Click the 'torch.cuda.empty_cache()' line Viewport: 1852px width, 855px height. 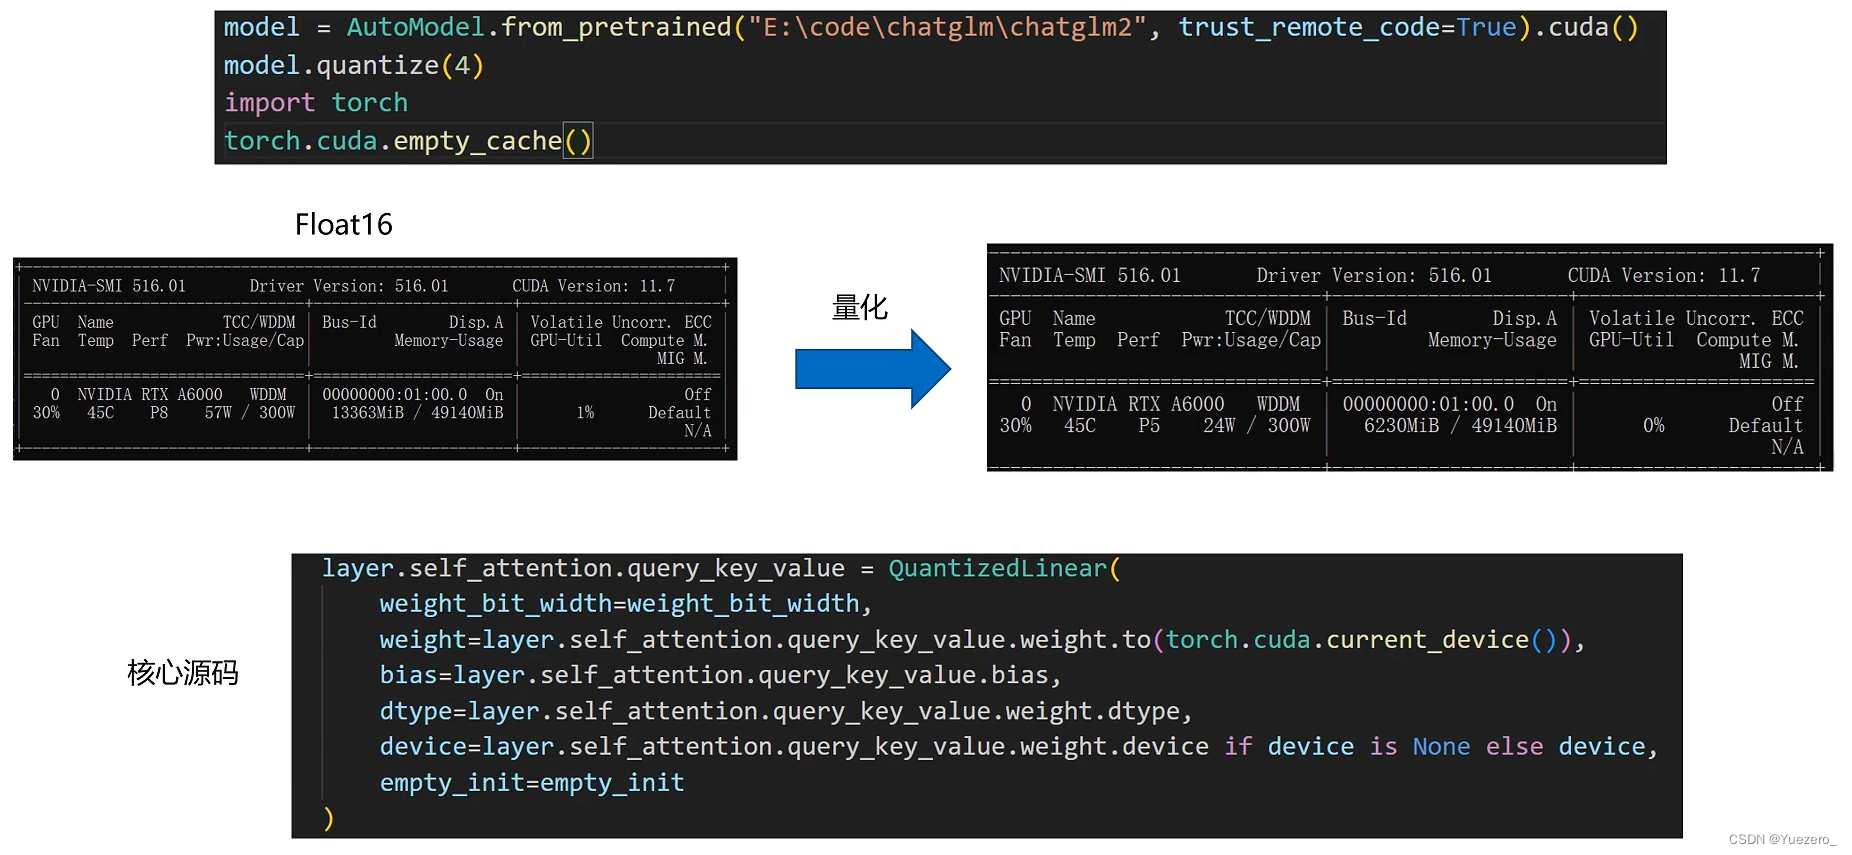[x=408, y=141]
